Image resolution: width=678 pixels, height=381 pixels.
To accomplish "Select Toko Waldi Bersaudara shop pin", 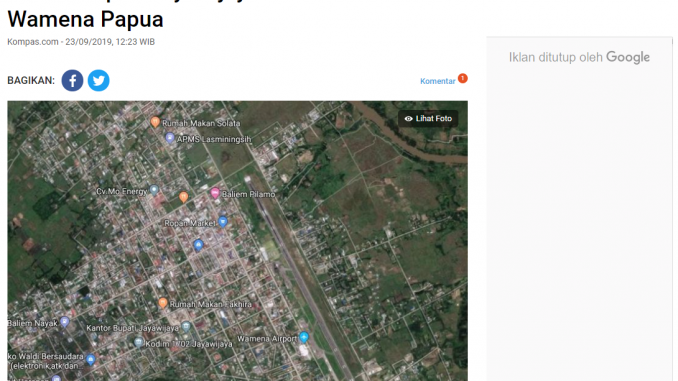I will [x=90, y=359].
